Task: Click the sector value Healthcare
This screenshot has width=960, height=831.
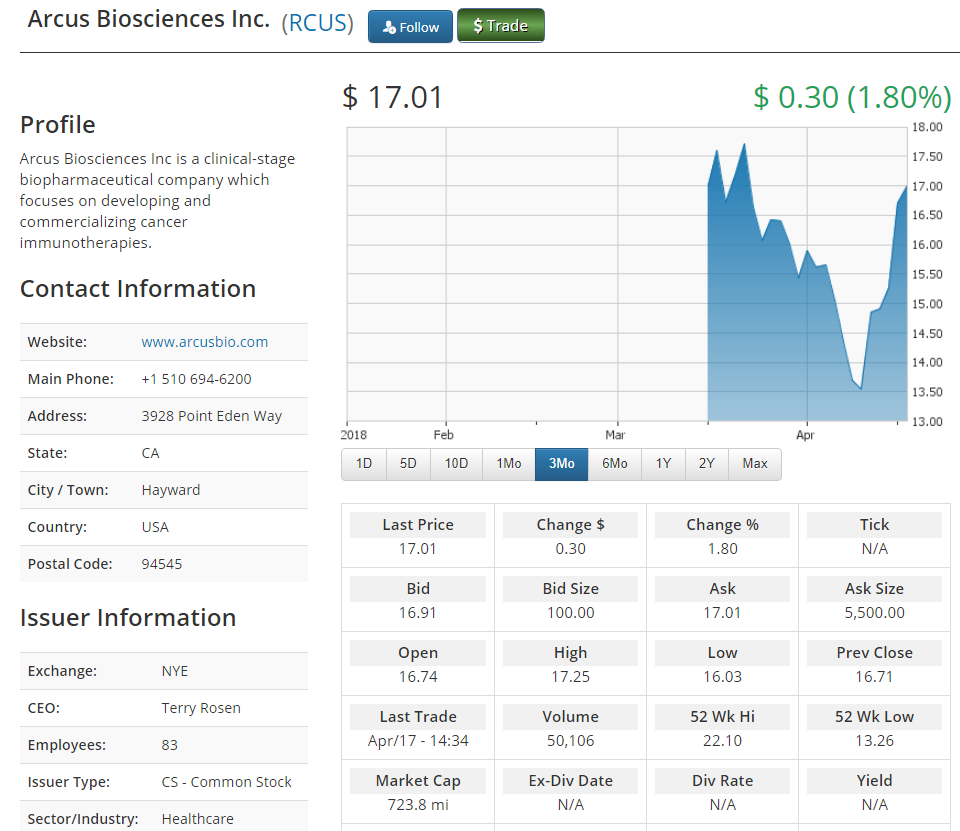Action: point(197,819)
